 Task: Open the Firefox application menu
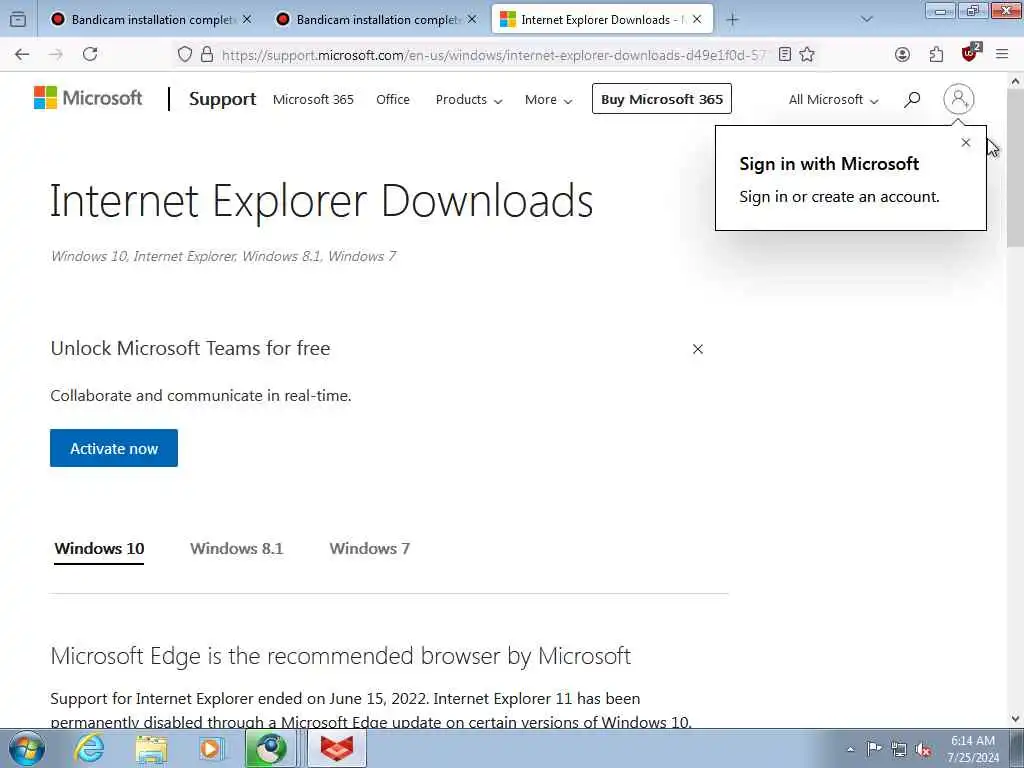[1002, 55]
